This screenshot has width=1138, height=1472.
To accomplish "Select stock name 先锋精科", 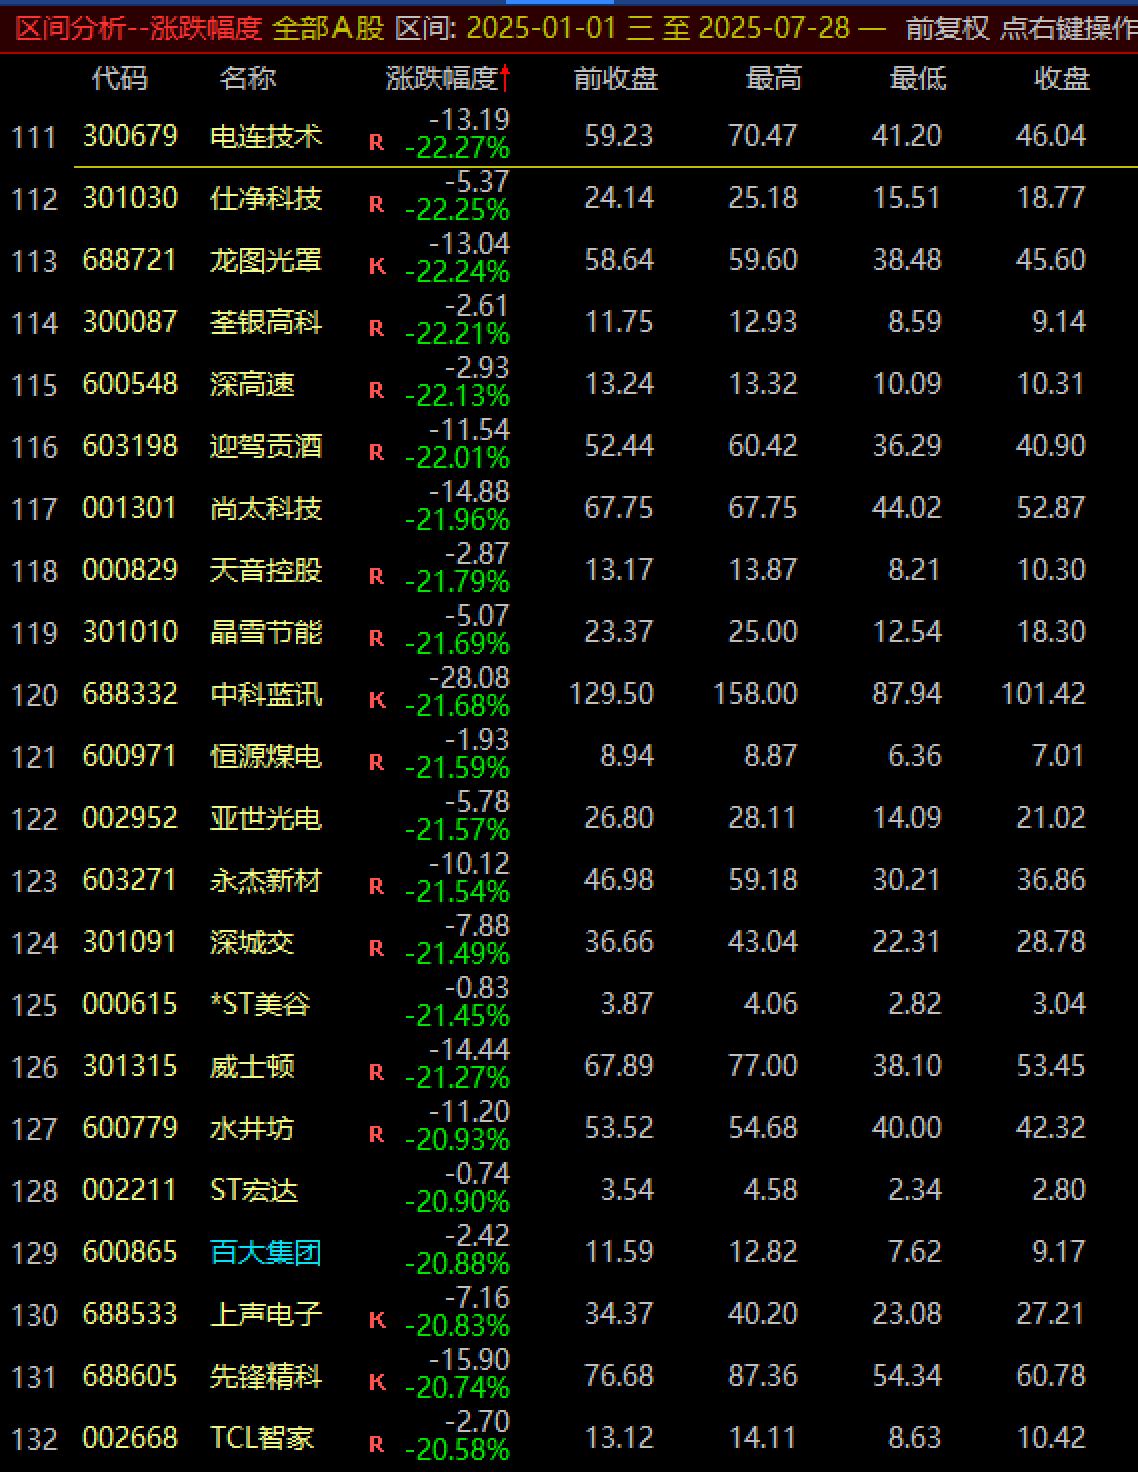I will (x=266, y=1375).
